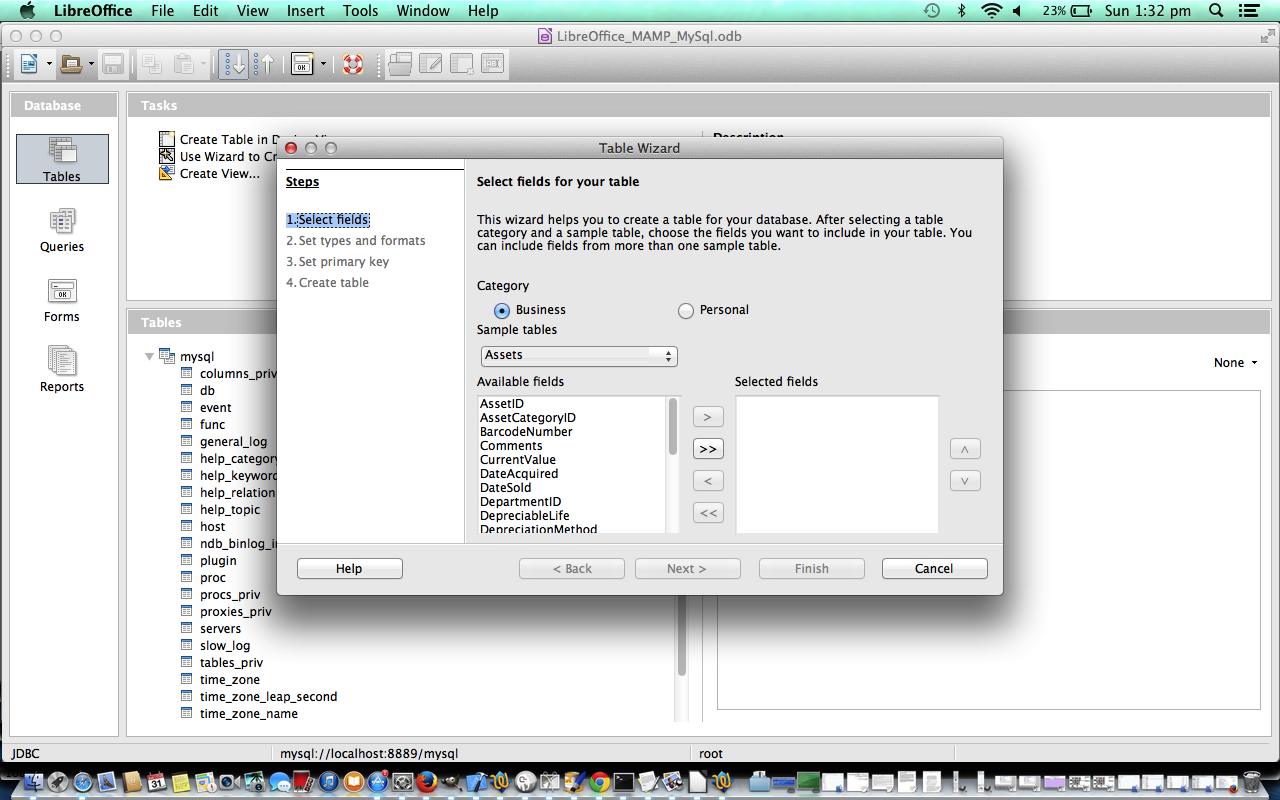The image size is (1280, 800).
Task: Select the Personal category radio button
Action: (x=685, y=310)
